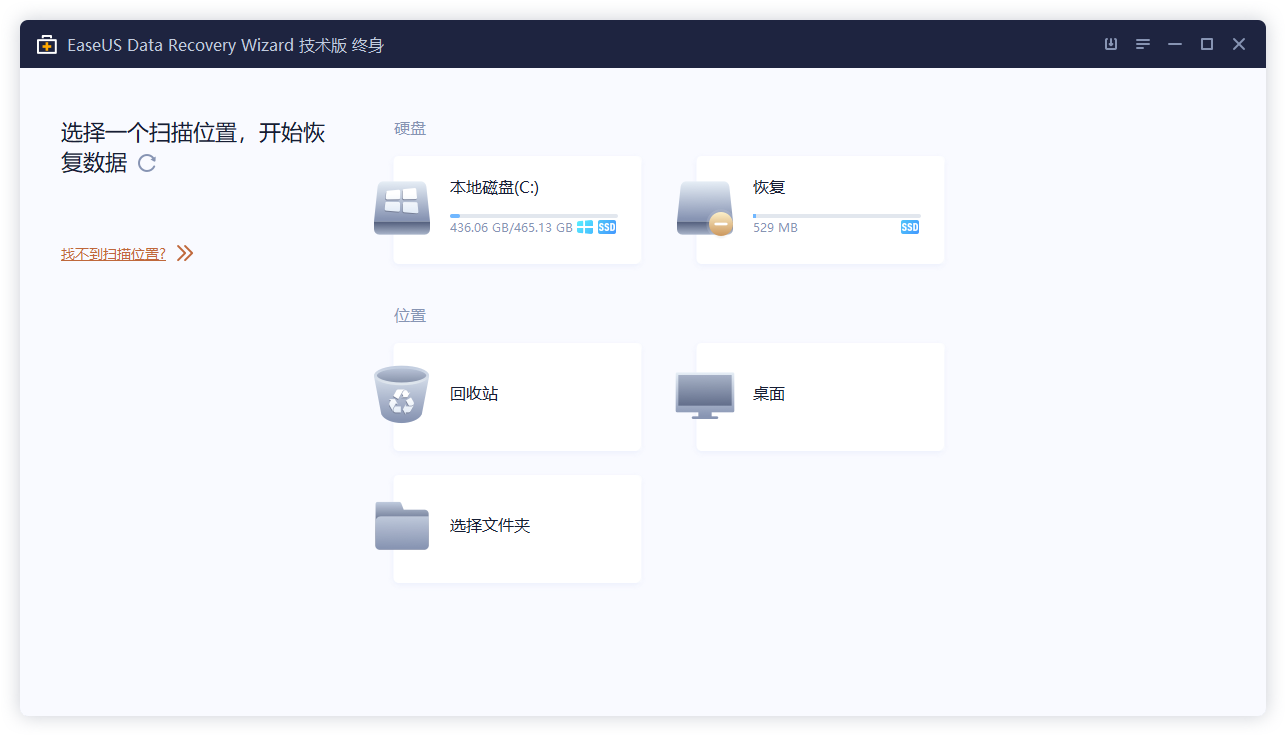Expand the double-chevron next to missing location link
The height and width of the screenshot is (736, 1286).
pos(184,253)
